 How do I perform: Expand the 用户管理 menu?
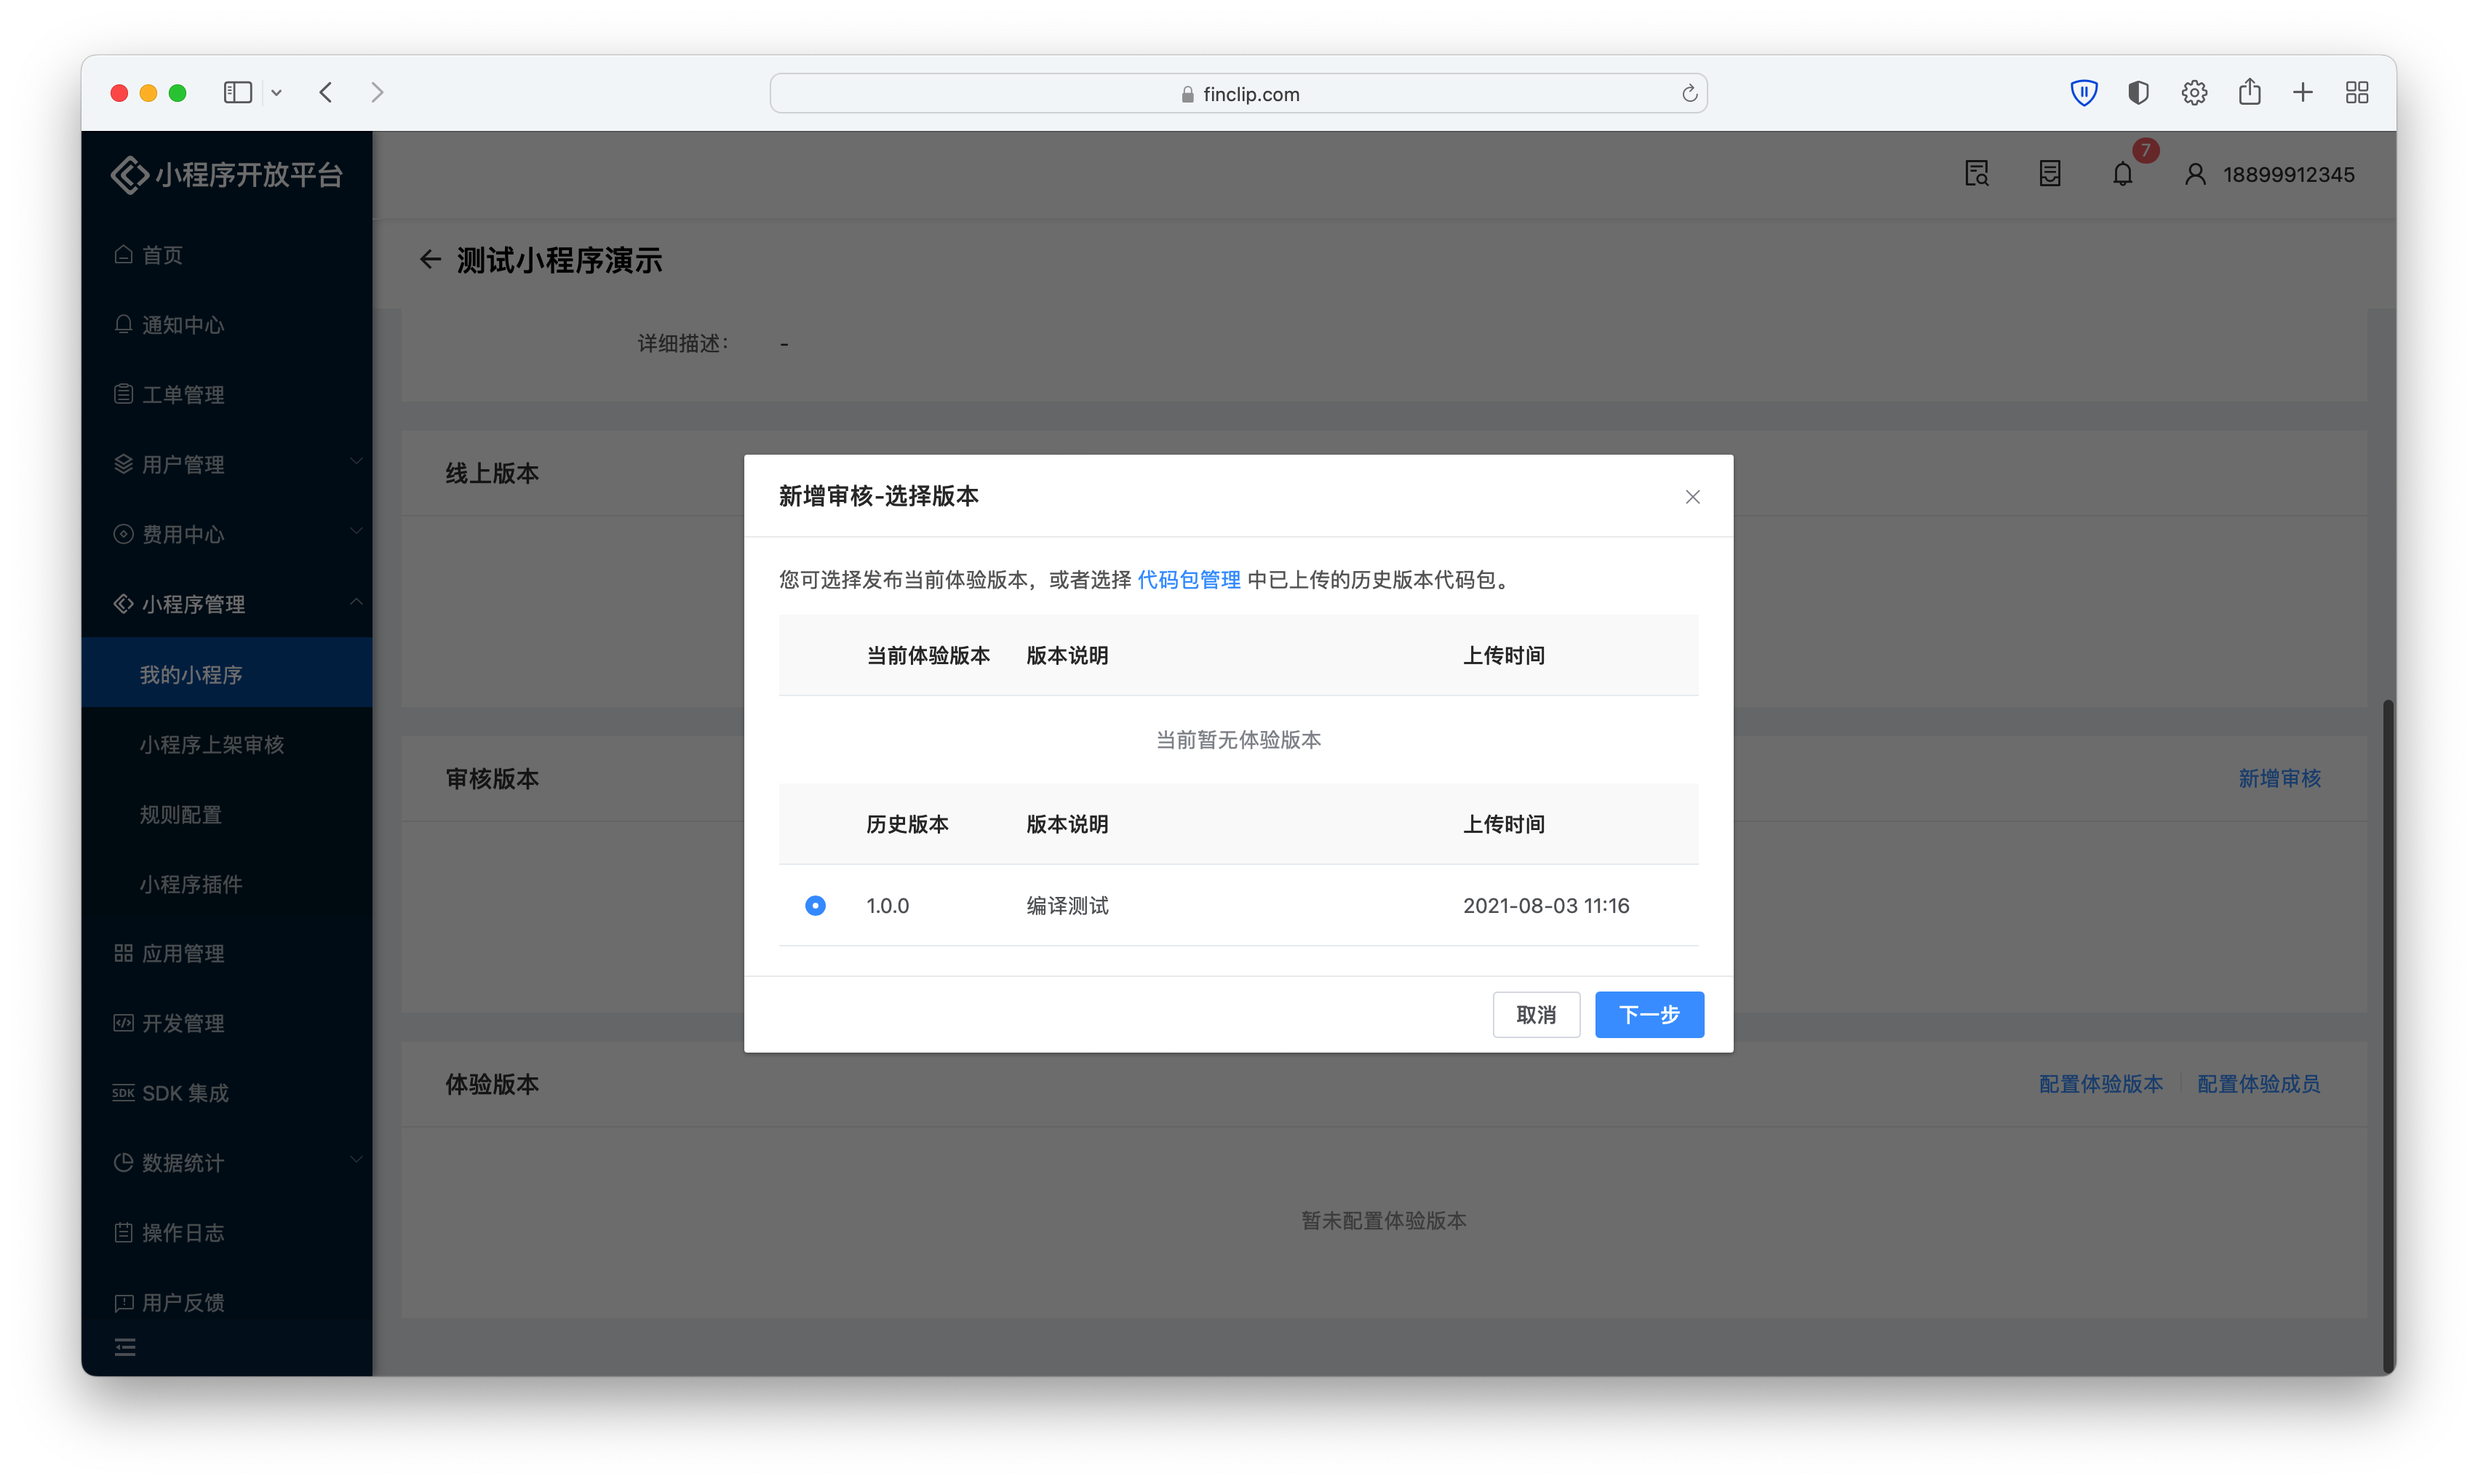click(x=227, y=464)
